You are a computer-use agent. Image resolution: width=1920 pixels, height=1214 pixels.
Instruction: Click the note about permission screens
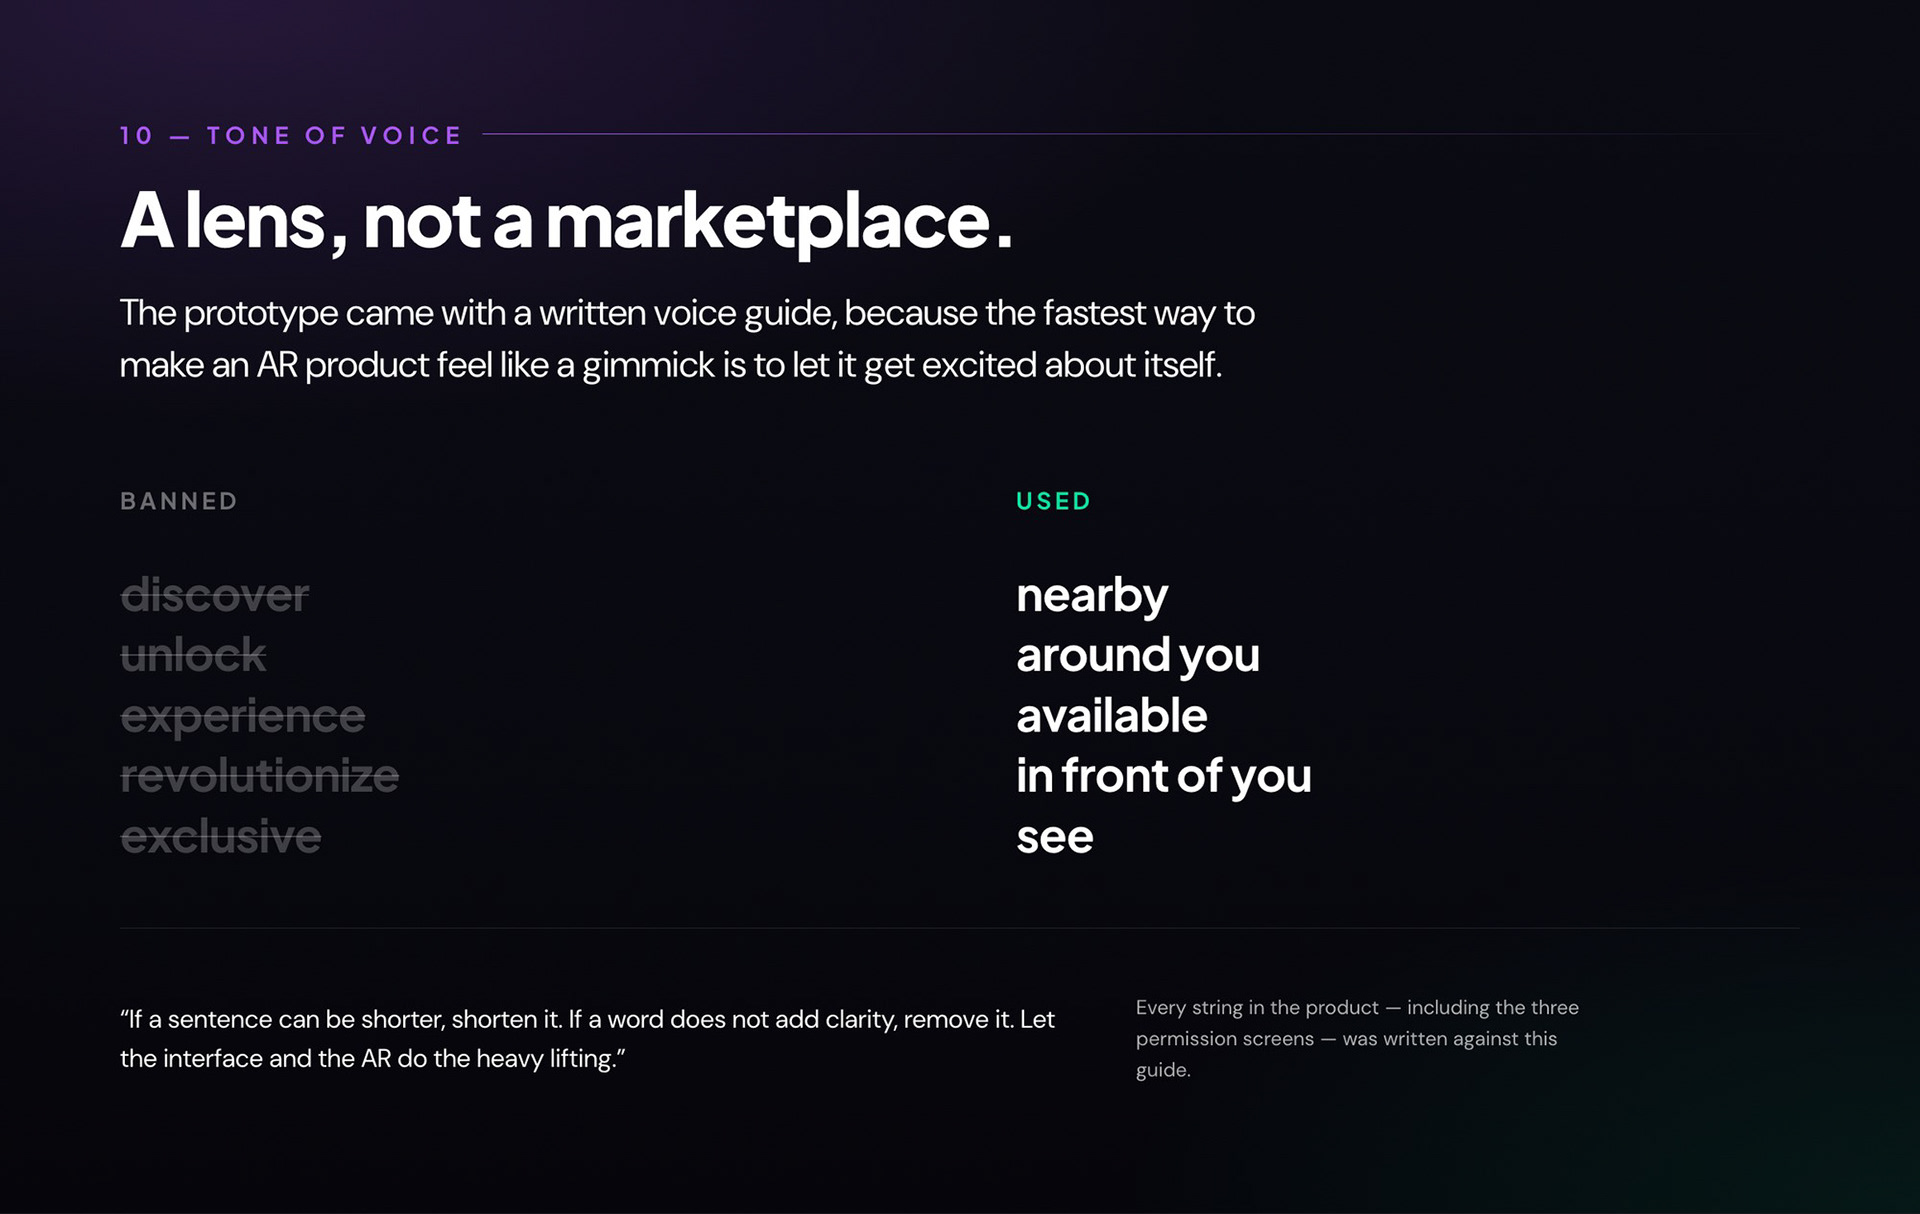point(1357,1039)
